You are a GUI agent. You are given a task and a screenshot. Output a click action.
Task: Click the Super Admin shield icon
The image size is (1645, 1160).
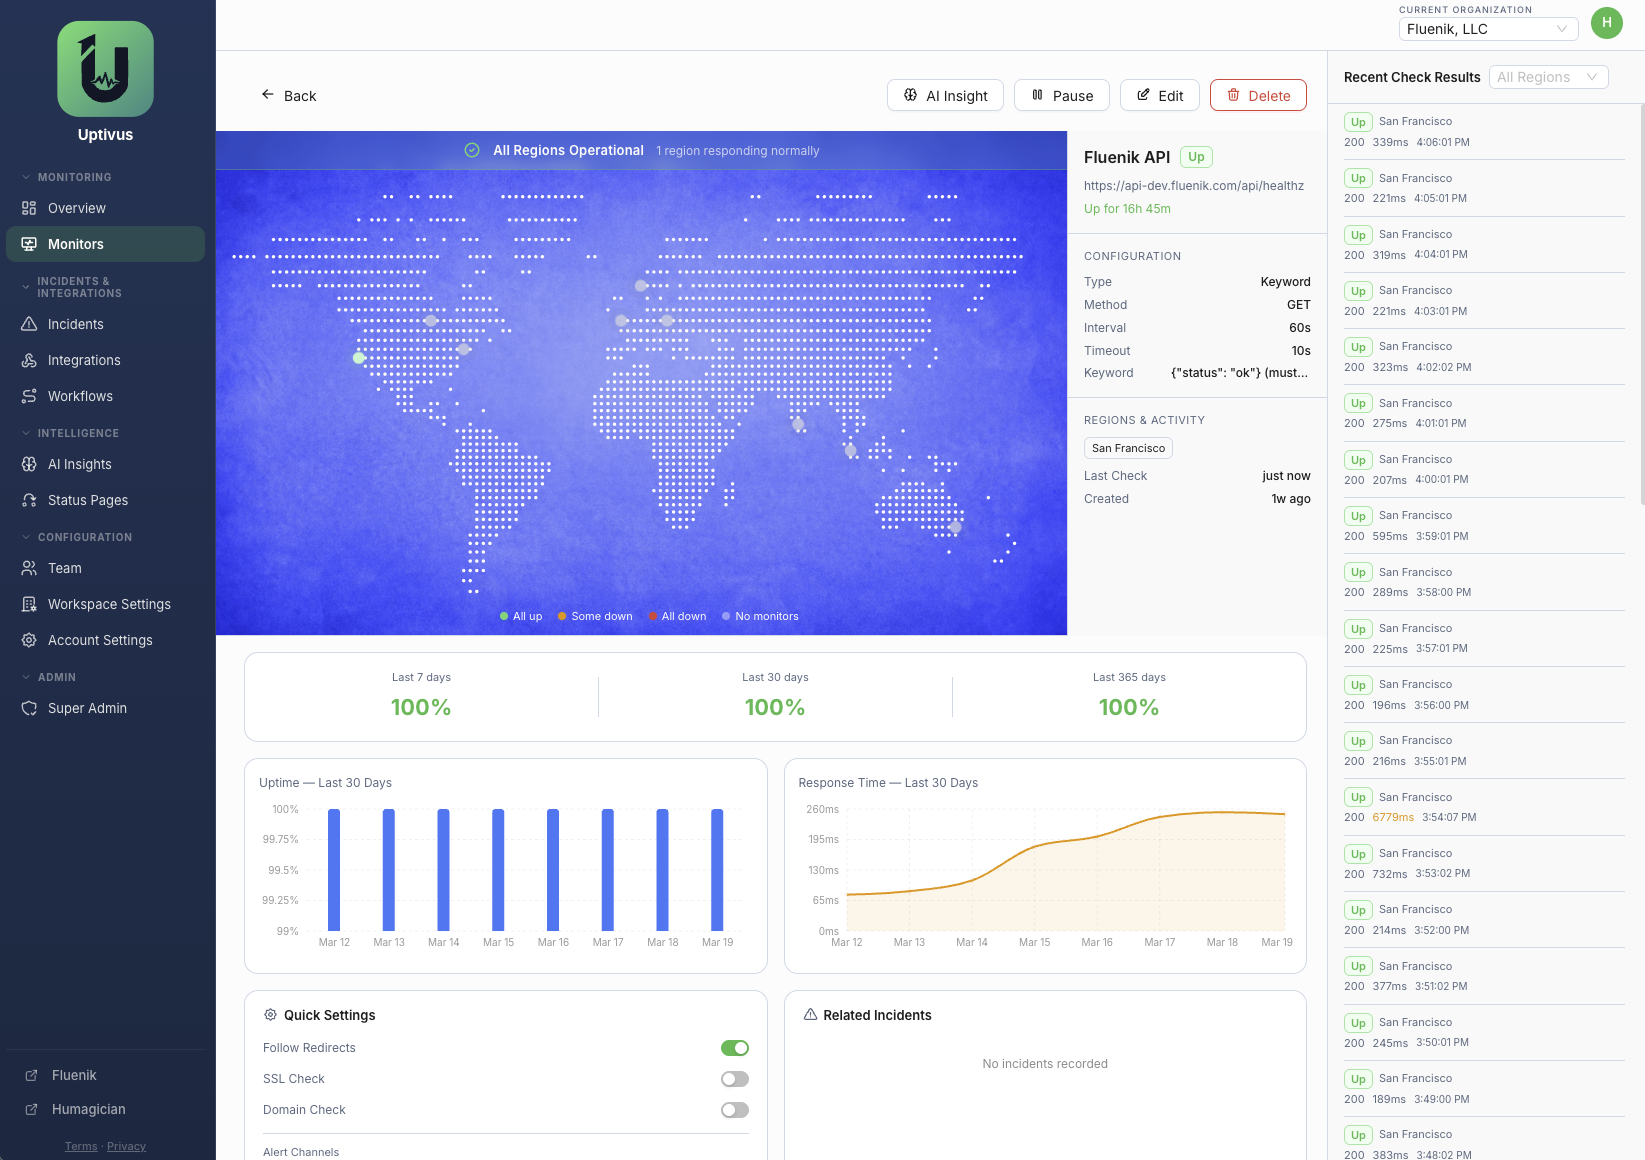(x=29, y=708)
